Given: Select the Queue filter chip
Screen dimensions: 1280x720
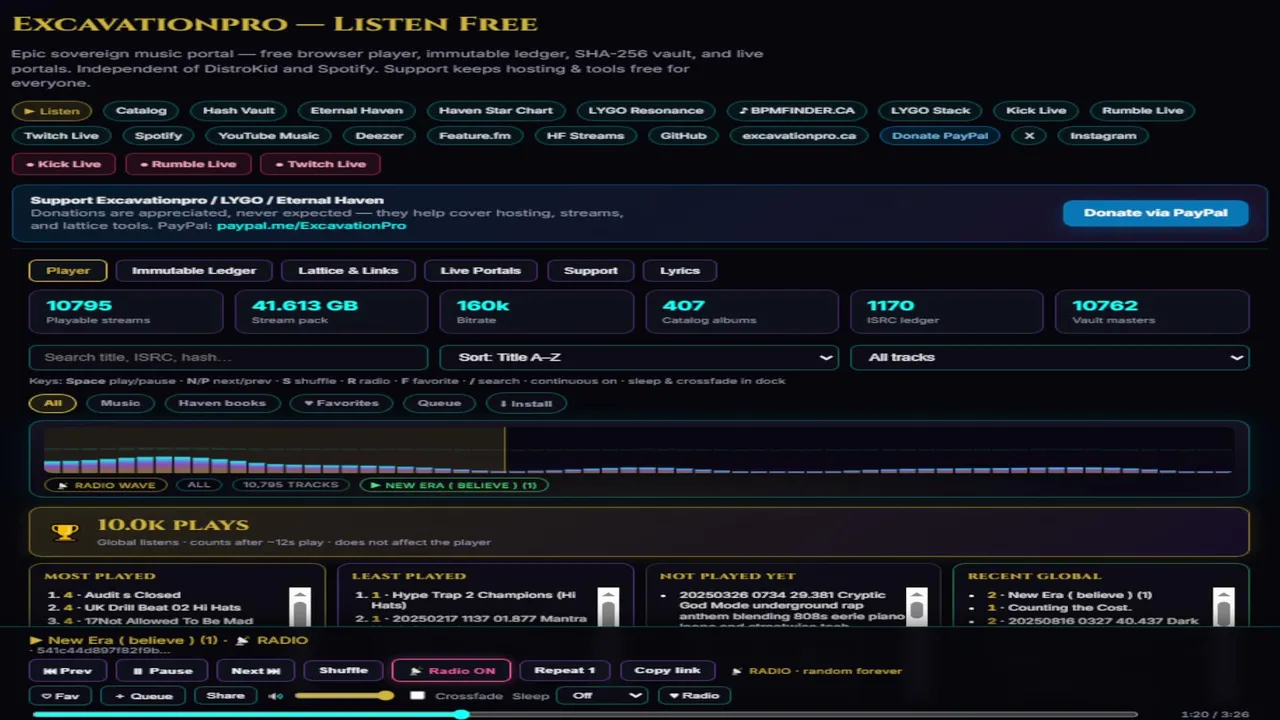Looking at the screenshot, I should click(439, 403).
